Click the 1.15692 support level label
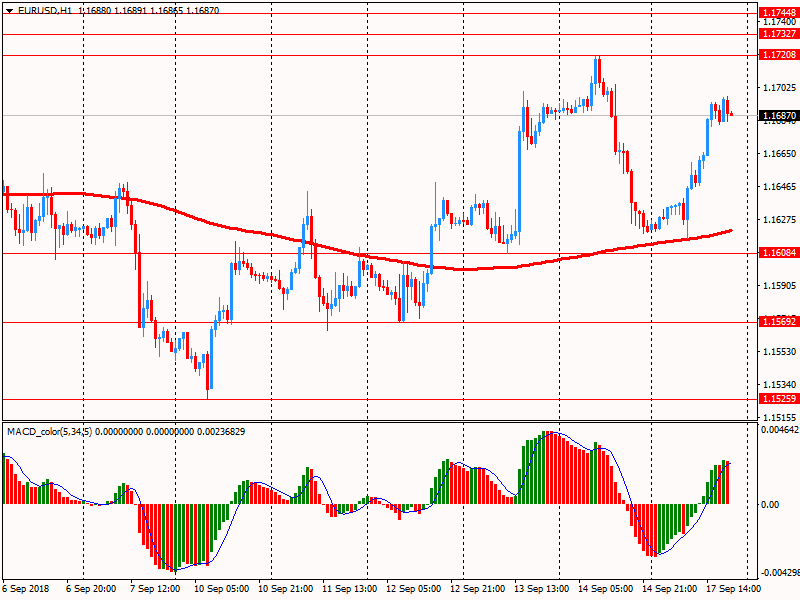The image size is (800, 600). pyautogui.click(x=778, y=321)
